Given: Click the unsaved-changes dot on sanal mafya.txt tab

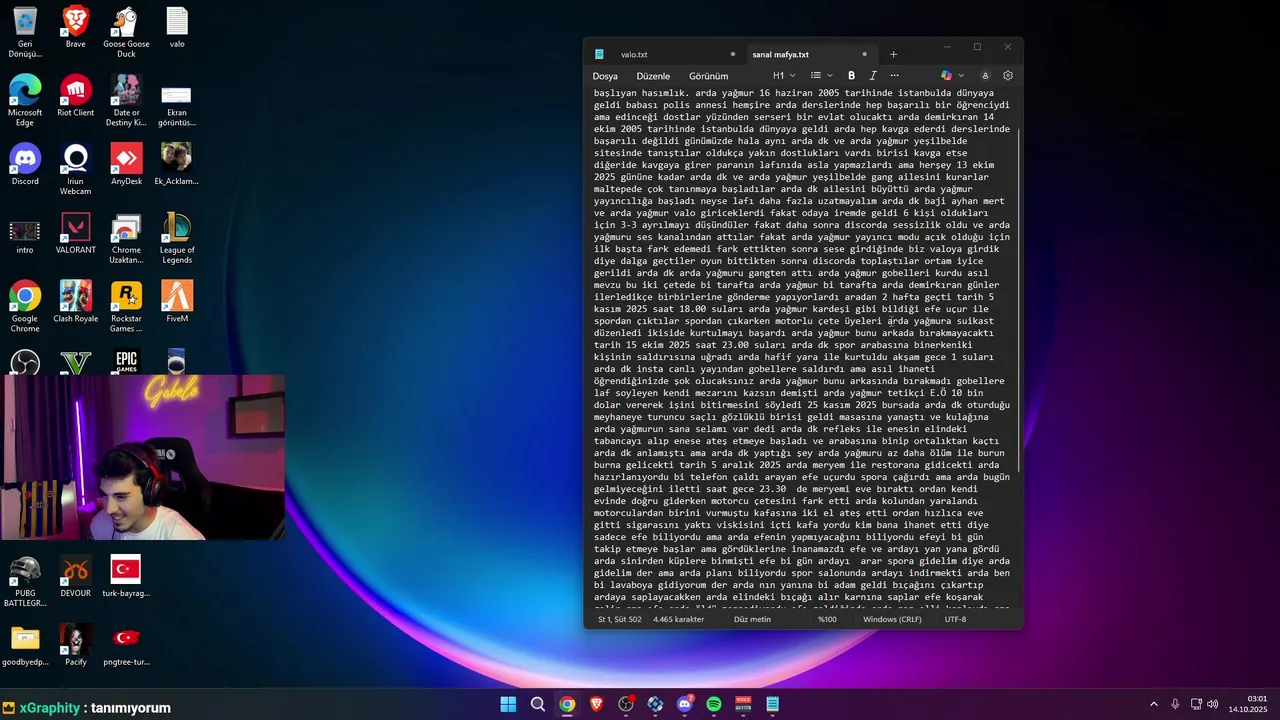Looking at the screenshot, I should 865,54.
